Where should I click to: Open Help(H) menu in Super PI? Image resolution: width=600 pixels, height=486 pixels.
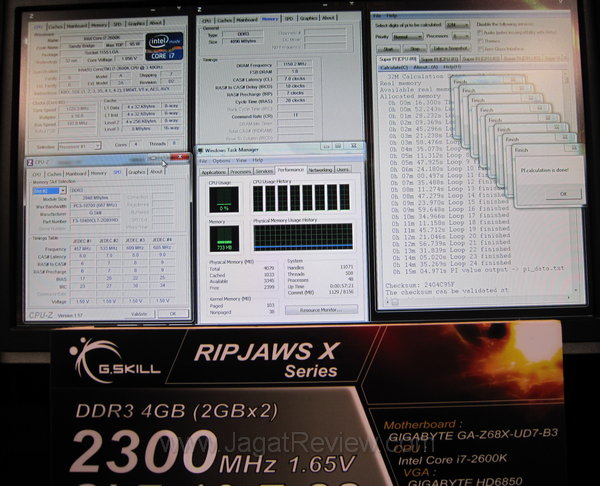[452, 67]
